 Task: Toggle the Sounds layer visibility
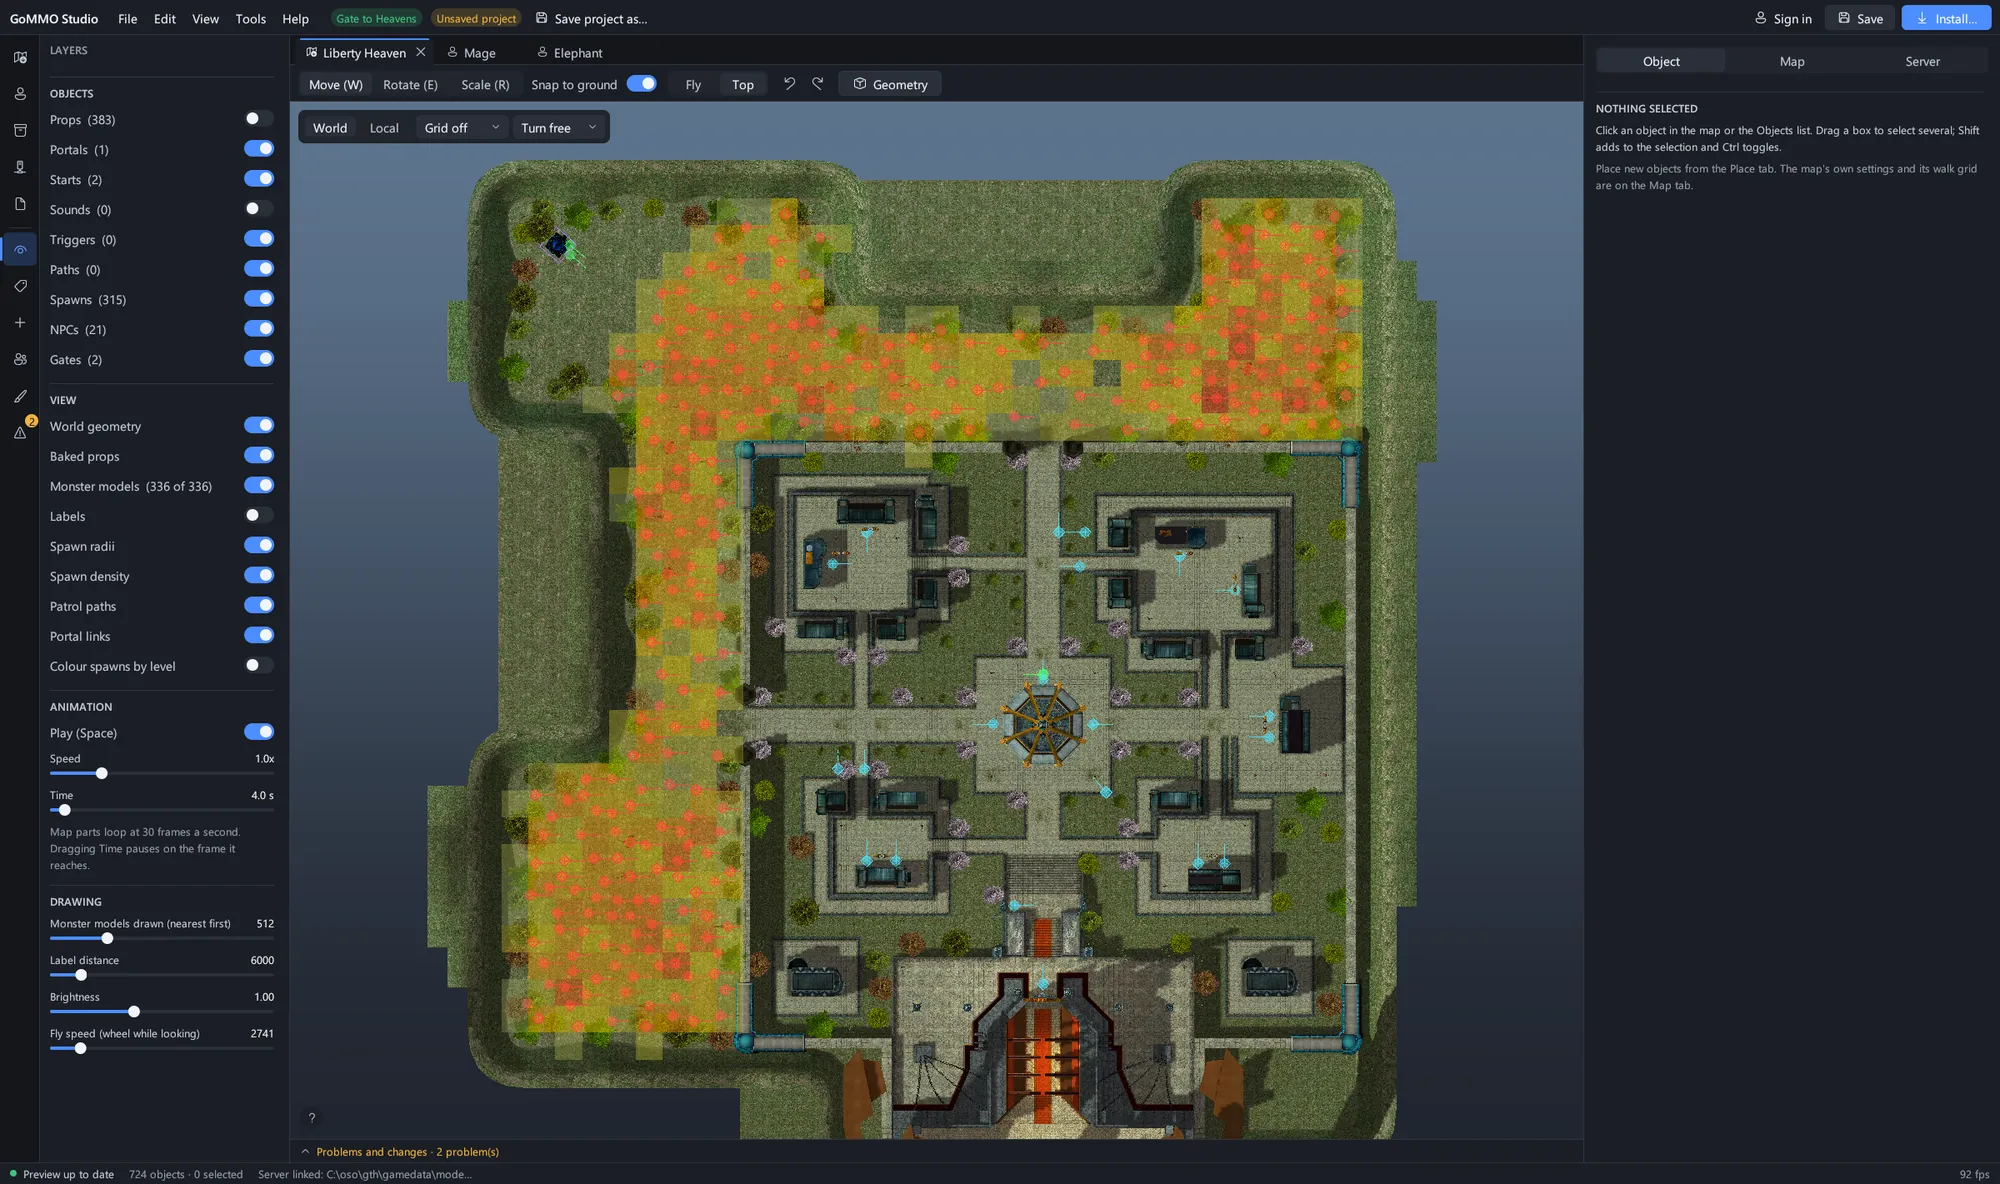point(259,209)
